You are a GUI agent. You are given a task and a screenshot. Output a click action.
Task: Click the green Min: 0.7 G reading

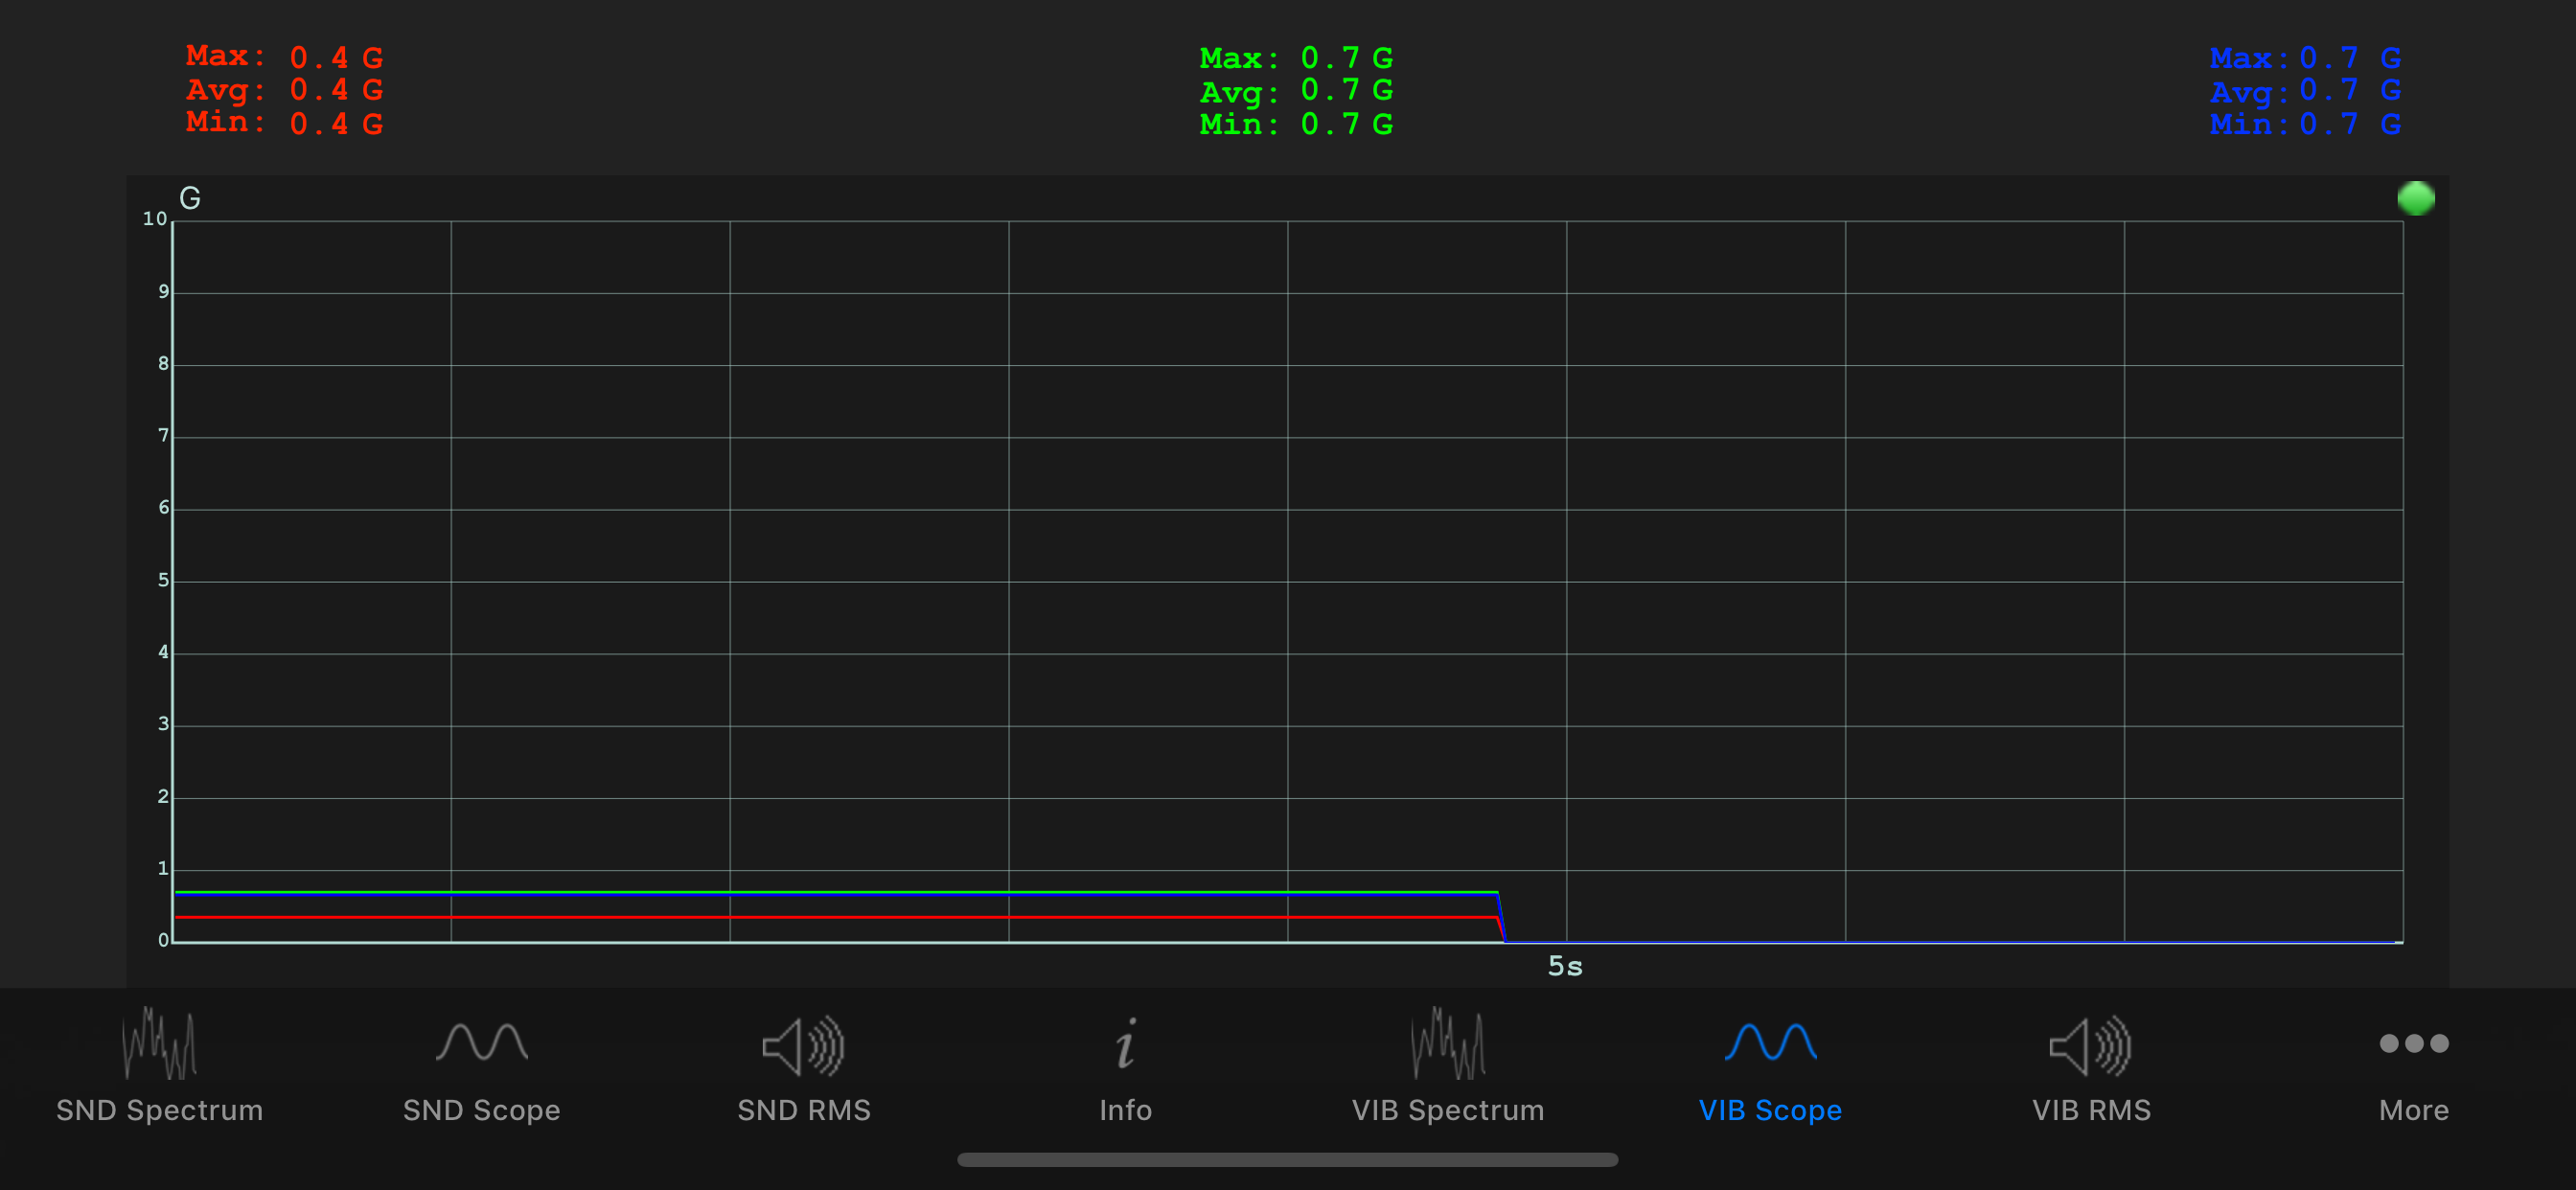[1297, 124]
